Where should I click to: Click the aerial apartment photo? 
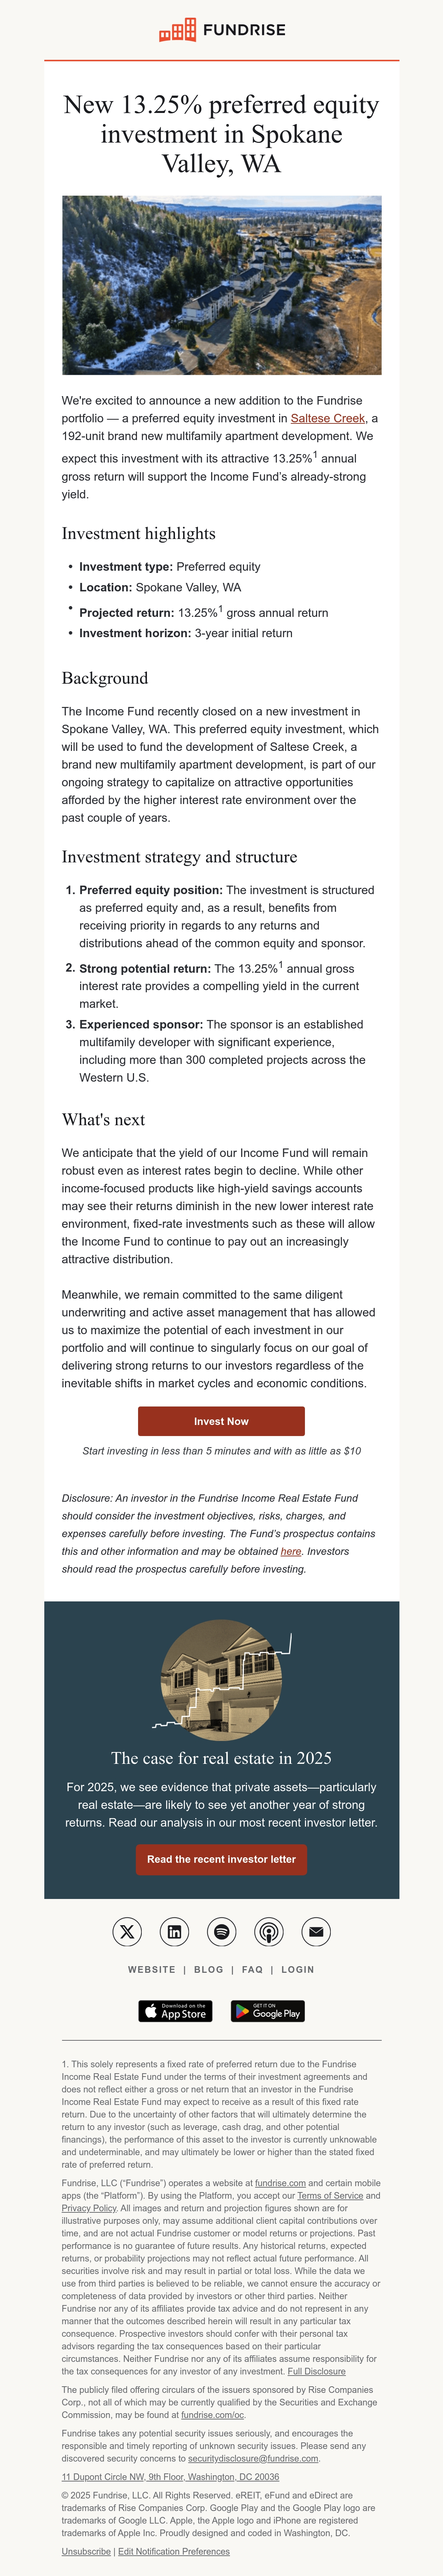tap(221, 285)
